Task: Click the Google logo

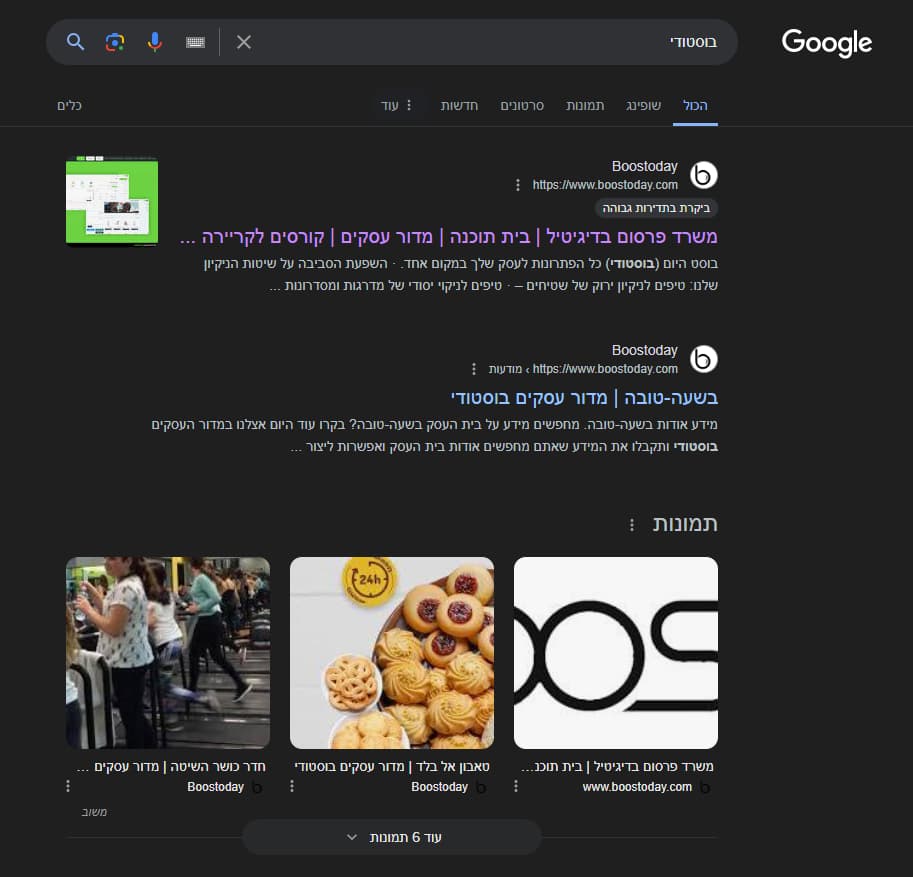Action: pos(826,43)
